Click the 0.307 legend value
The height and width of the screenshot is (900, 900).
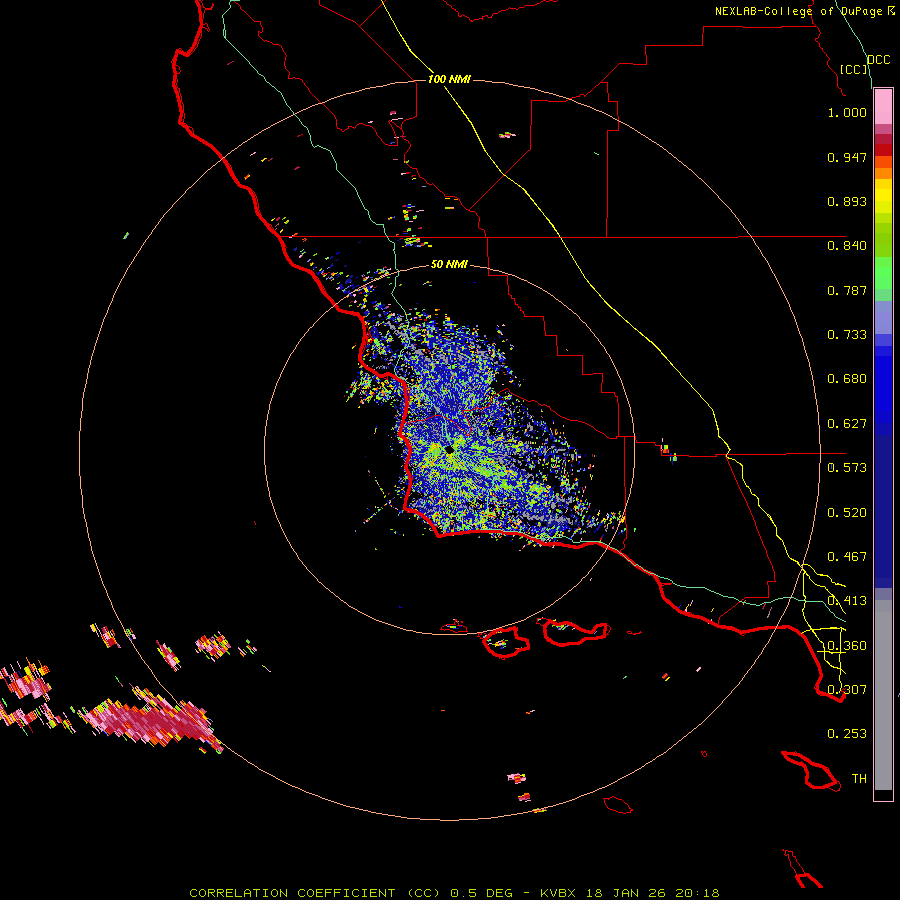(847, 689)
